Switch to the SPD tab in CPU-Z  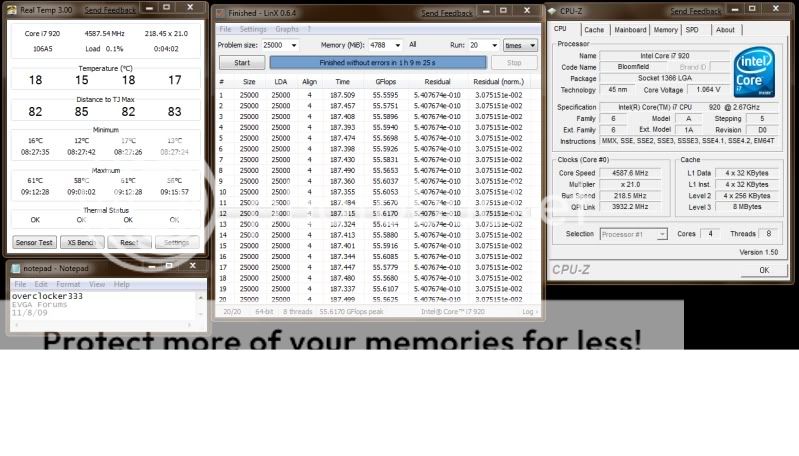(x=691, y=30)
